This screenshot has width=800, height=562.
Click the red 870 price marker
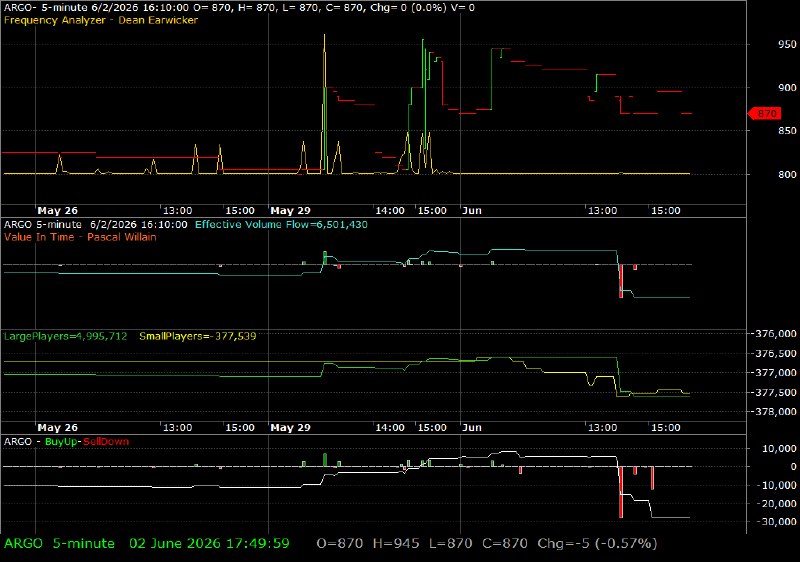click(x=764, y=113)
